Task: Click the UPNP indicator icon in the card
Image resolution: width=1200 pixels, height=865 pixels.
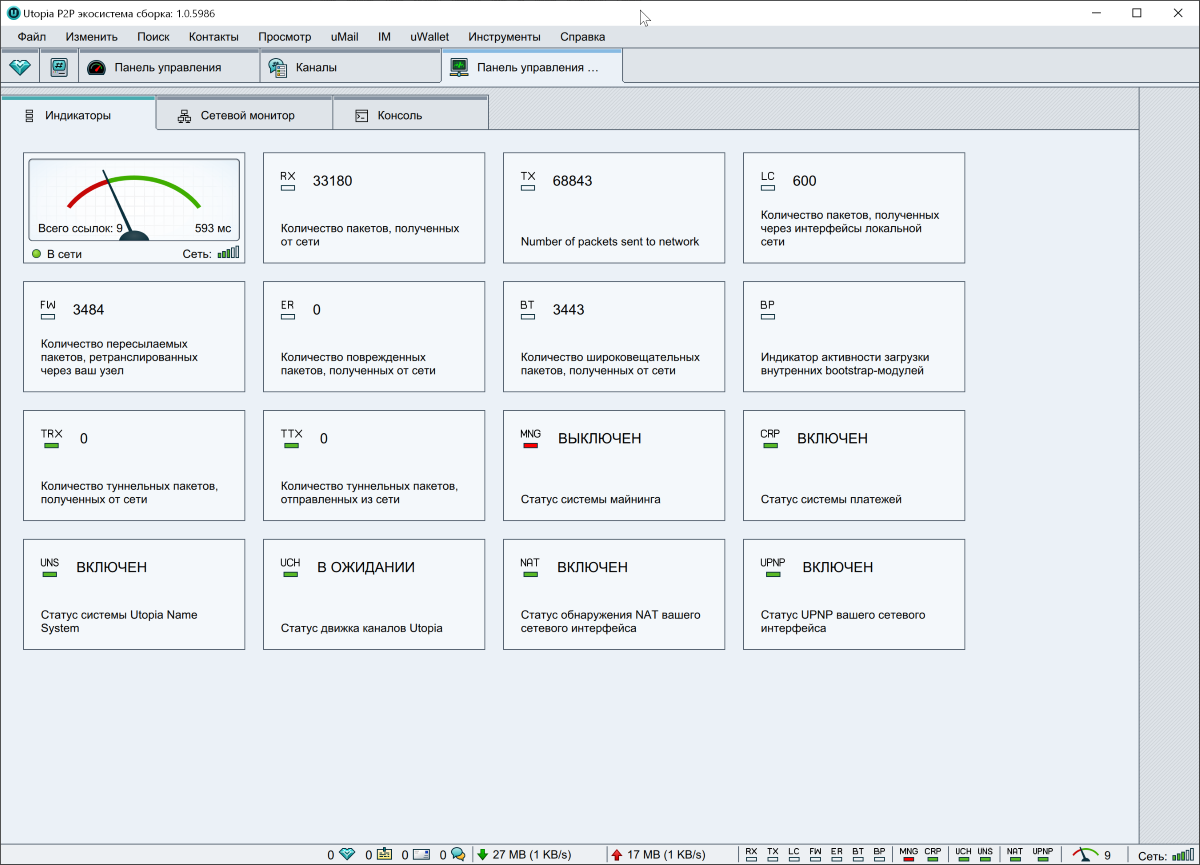Action: pyautogui.click(x=773, y=568)
